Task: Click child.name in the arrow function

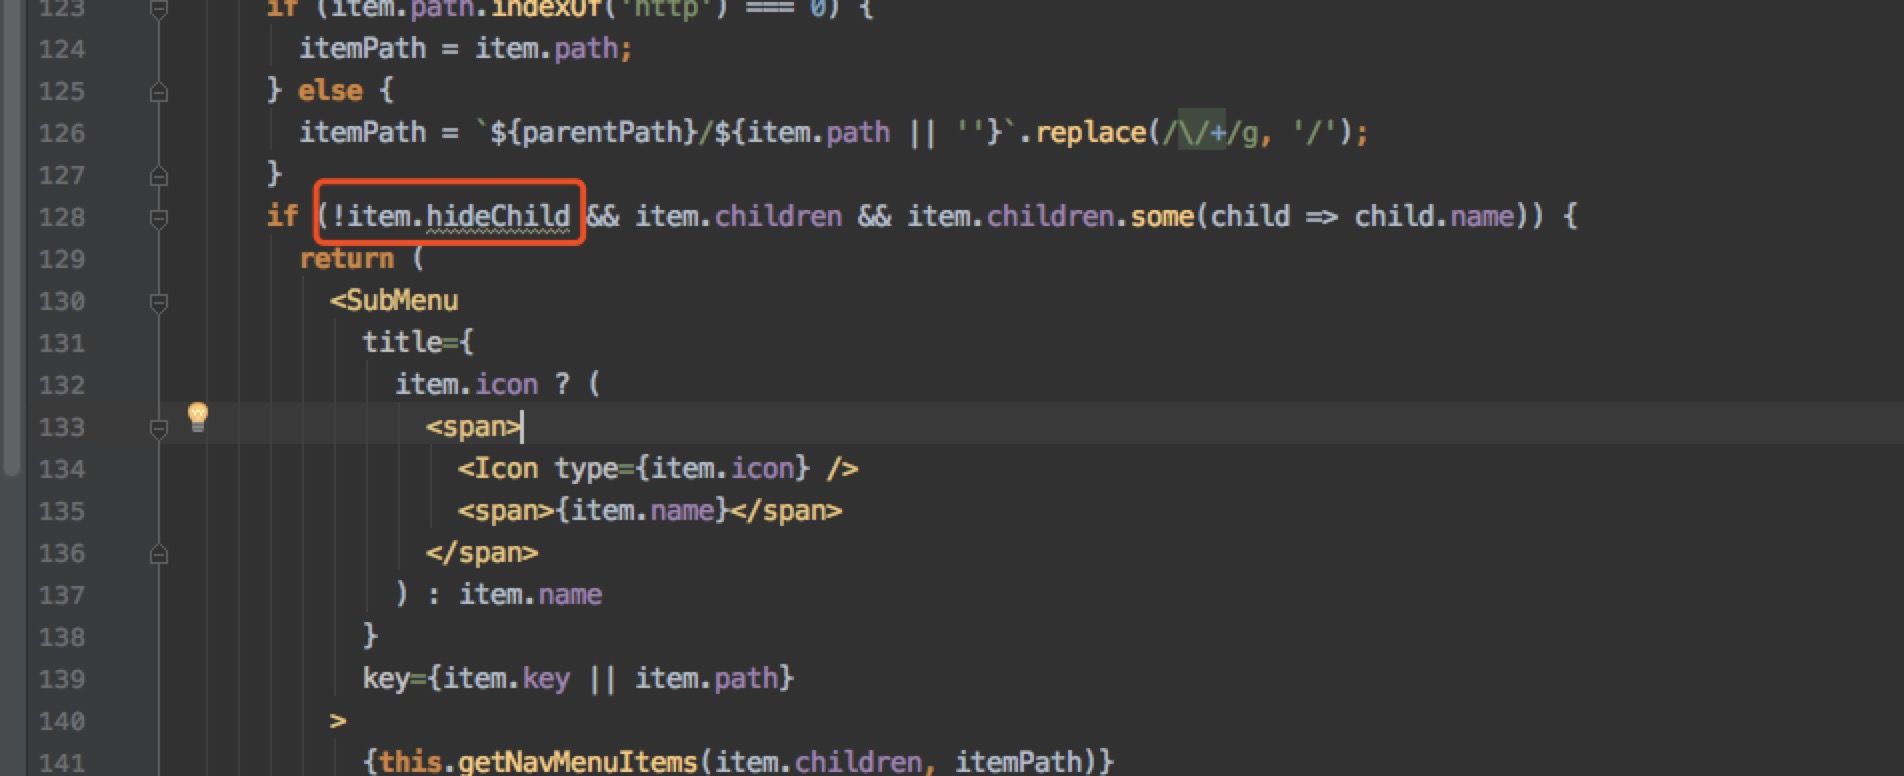Action: 1434,216
